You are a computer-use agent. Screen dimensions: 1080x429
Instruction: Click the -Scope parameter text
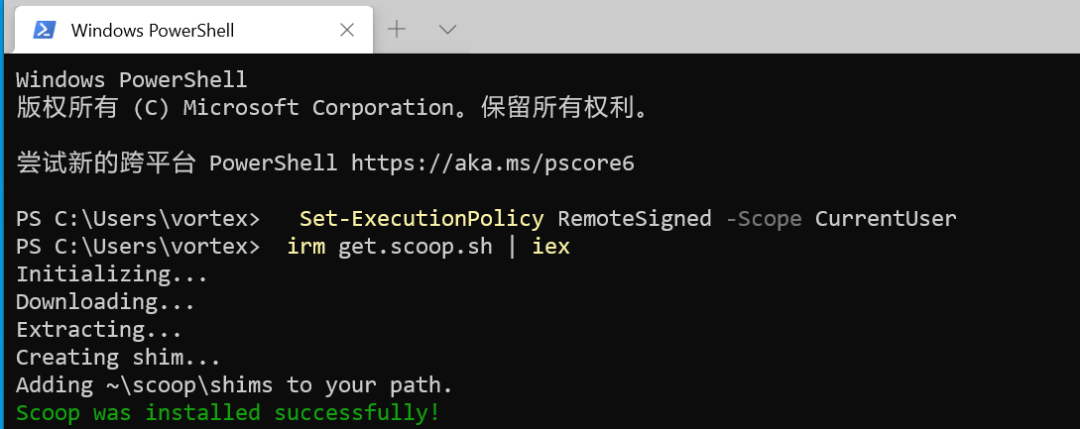pos(764,218)
